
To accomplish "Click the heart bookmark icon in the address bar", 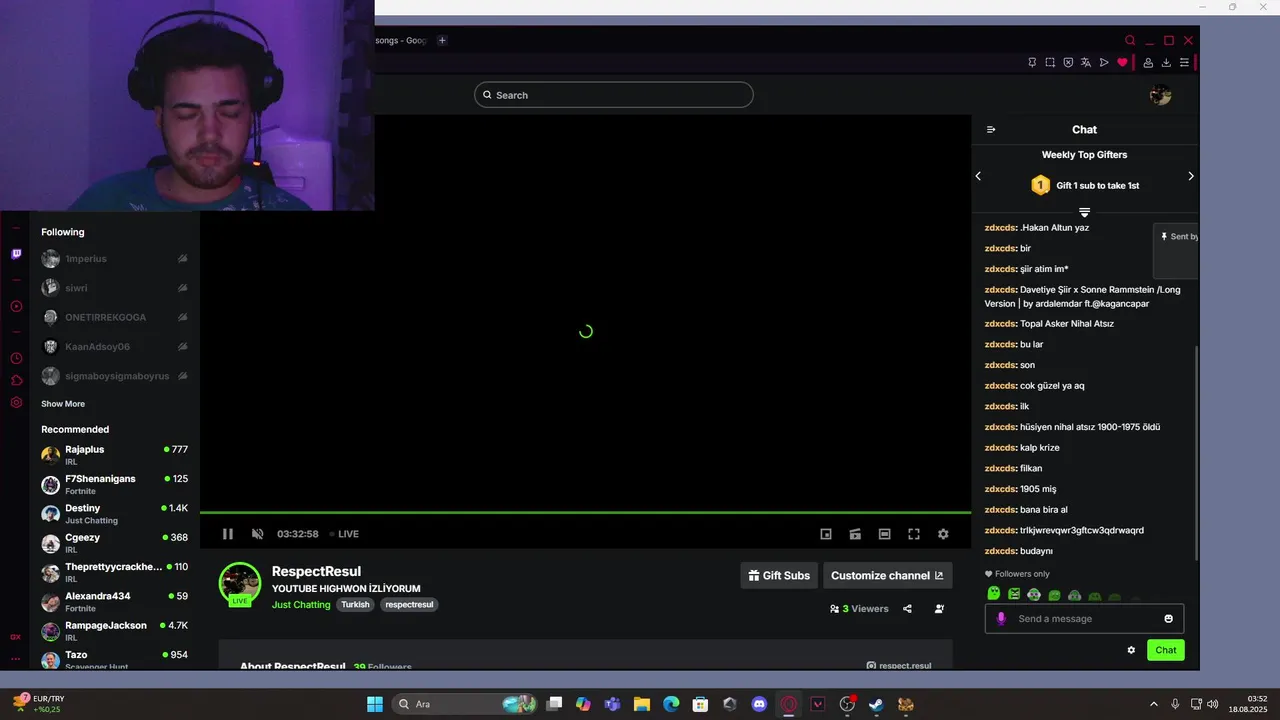I will pyautogui.click(x=1122, y=62).
